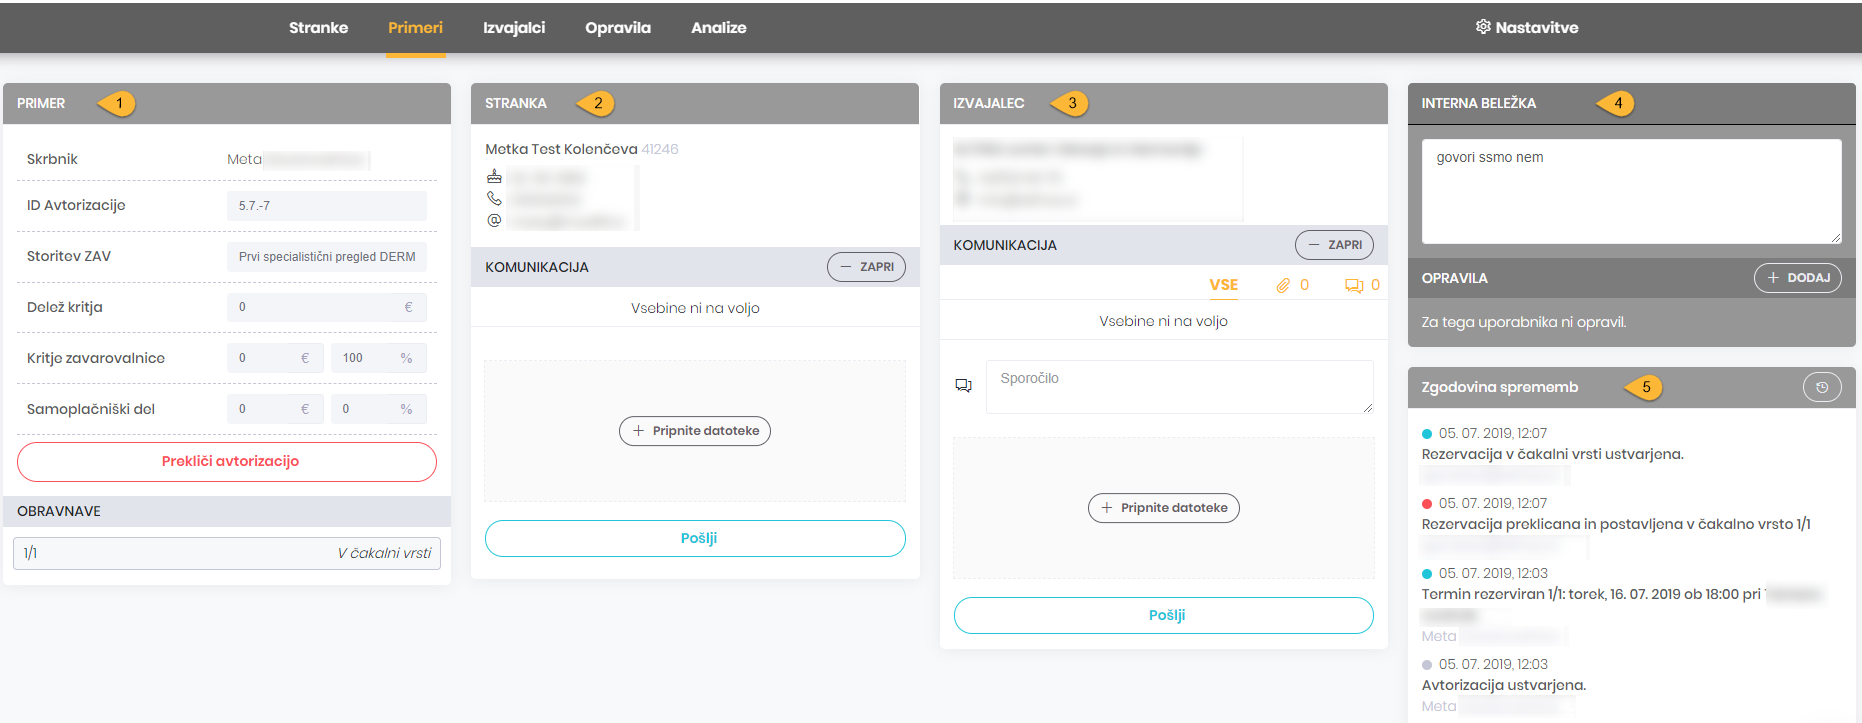Open the 1/1 V čakalni vrsti treatment row
Image resolution: width=1862 pixels, height=723 pixels.
tap(227, 553)
